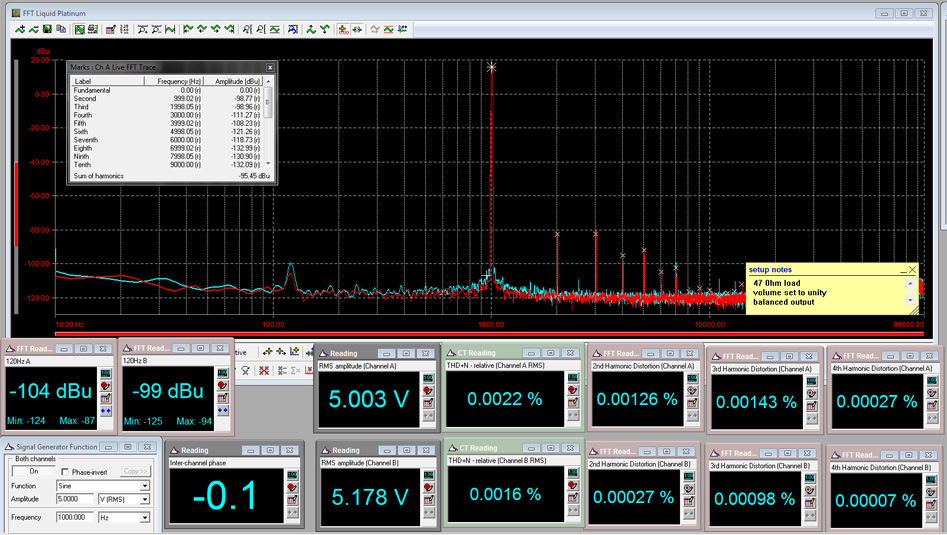The image size is (947, 535).
Task: Click the red icon in 120Hz A reading
Action: (106, 386)
